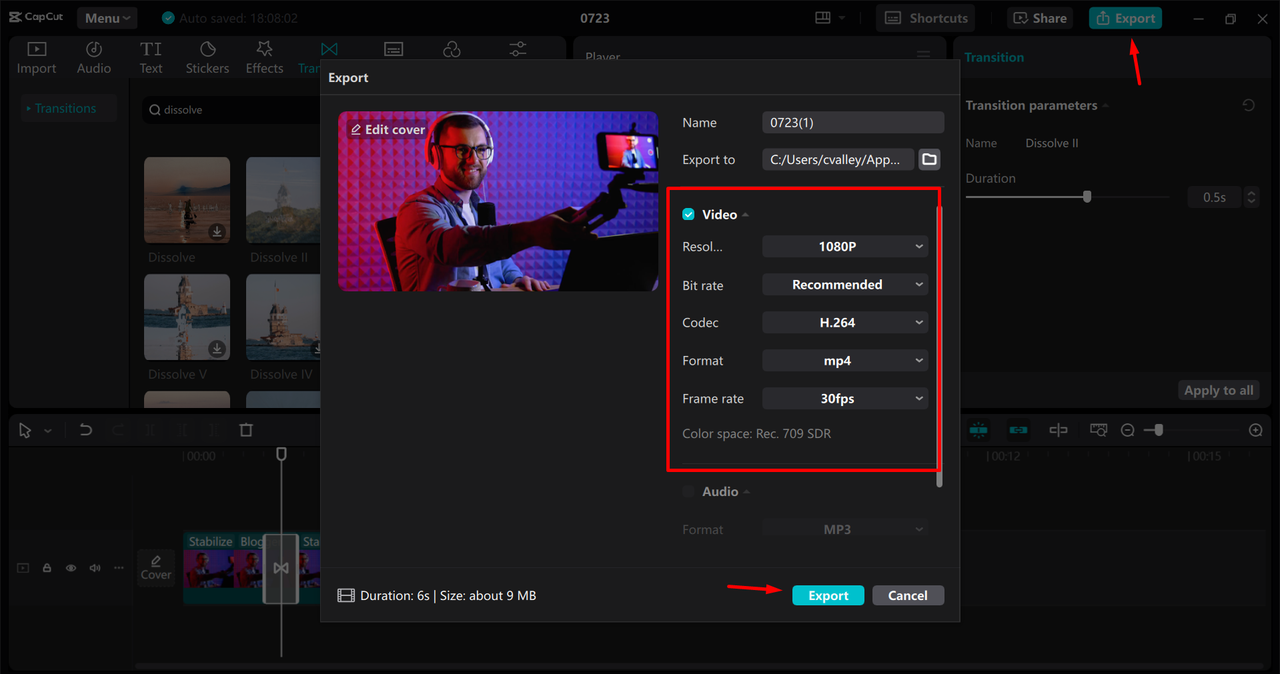Click the Apply to all button

pyautogui.click(x=1218, y=390)
